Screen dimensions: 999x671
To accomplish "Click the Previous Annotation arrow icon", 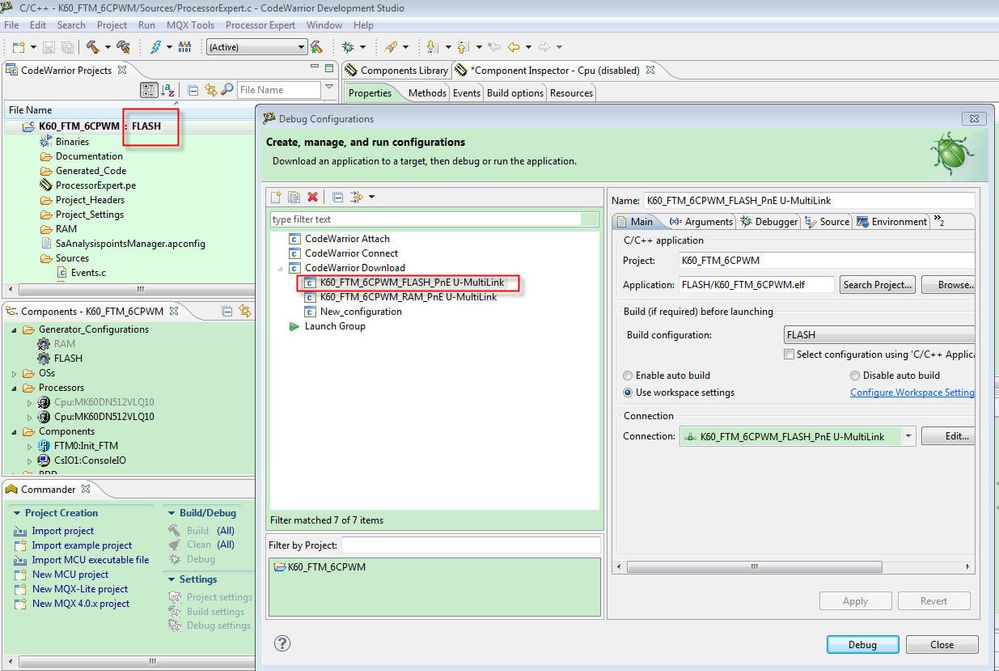I will (463, 47).
